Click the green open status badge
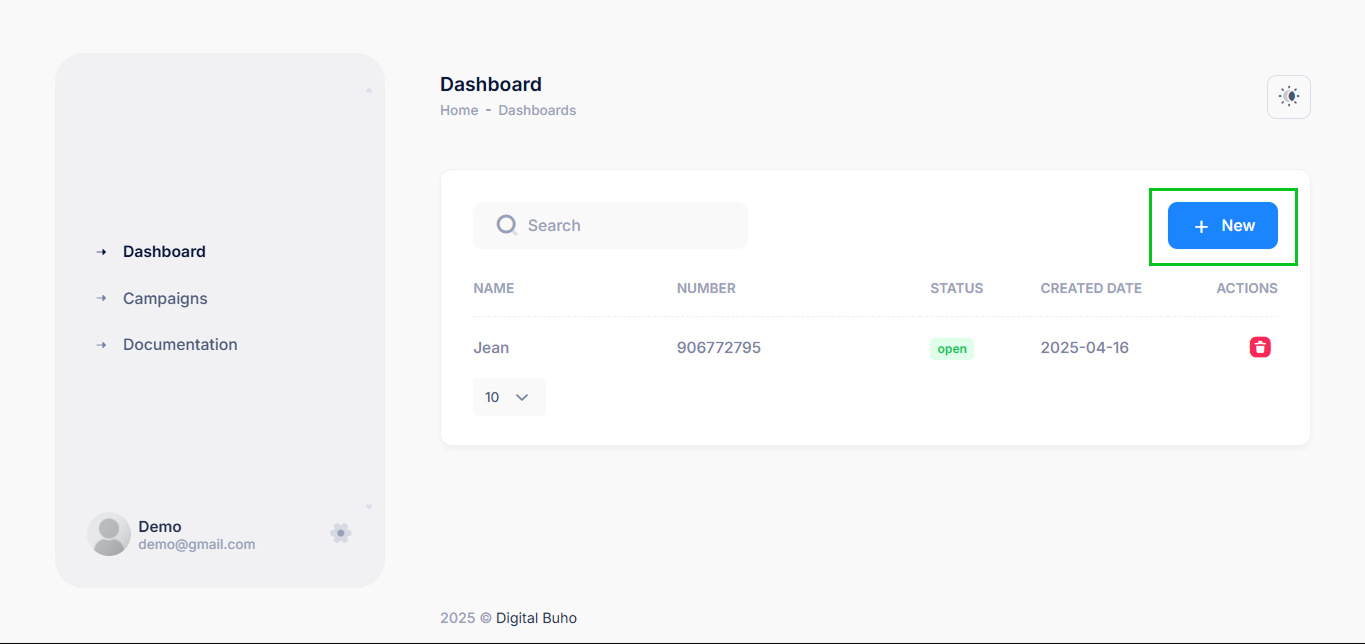 pyautogui.click(x=952, y=348)
